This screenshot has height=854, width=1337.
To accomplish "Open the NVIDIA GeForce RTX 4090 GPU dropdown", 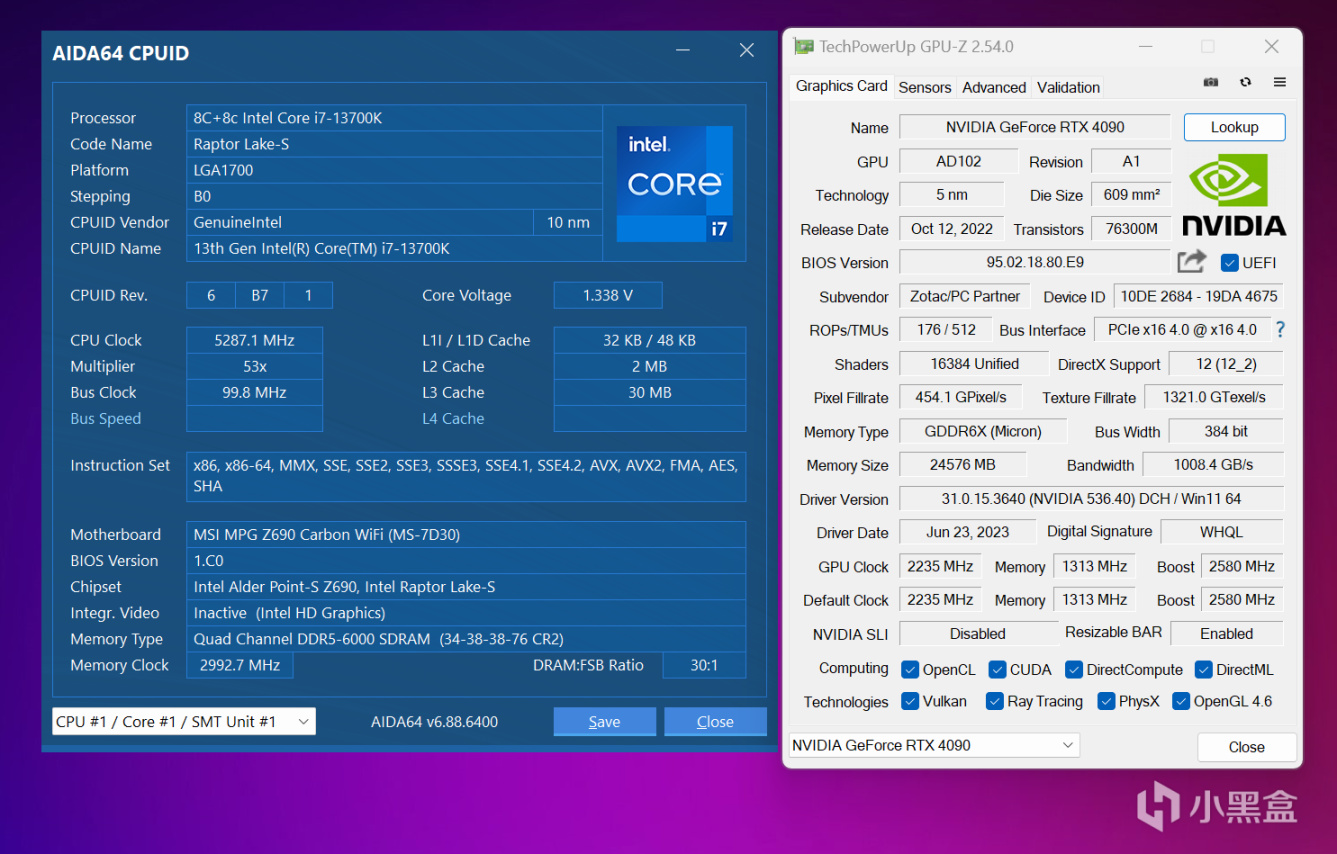I will pyautogui.click(x=934, y=745).
